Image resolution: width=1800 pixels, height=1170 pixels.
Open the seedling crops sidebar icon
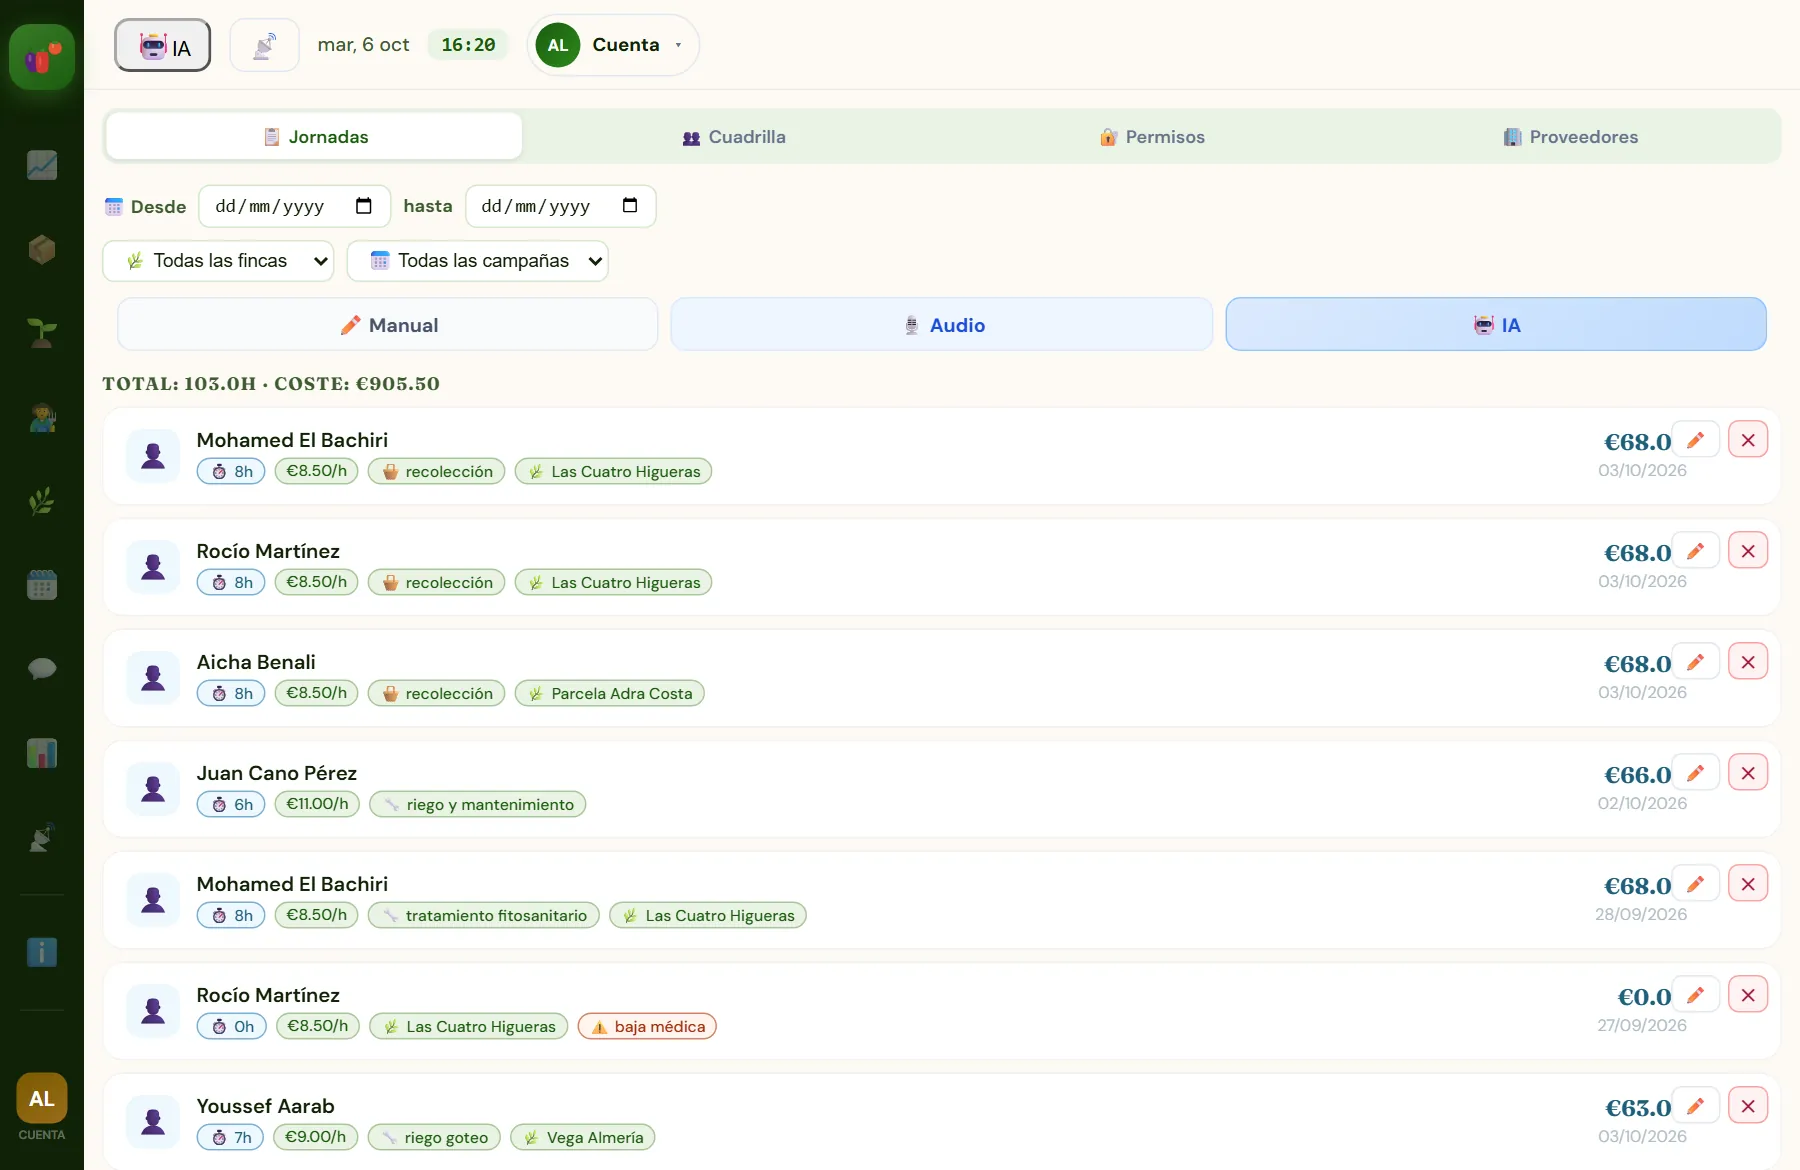pos(42,333)
